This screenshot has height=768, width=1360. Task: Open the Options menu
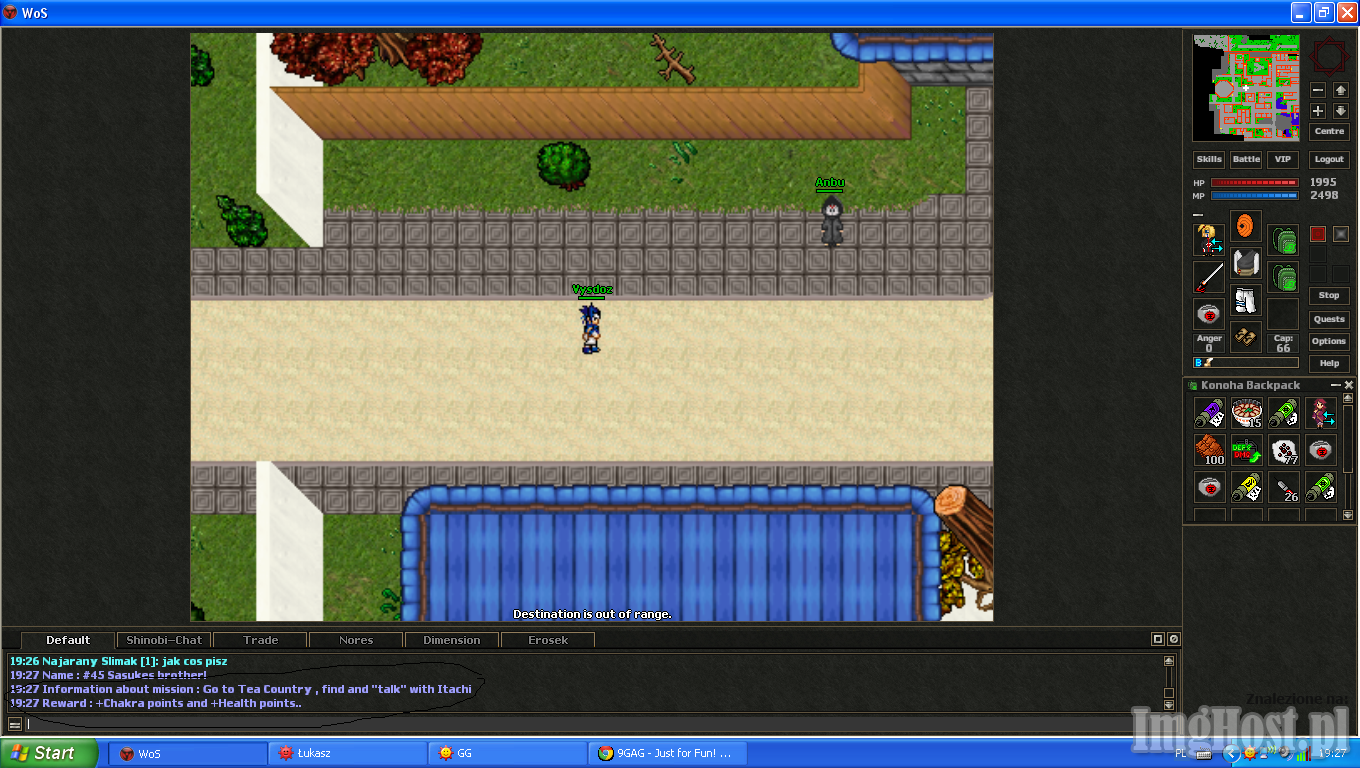1329,341
